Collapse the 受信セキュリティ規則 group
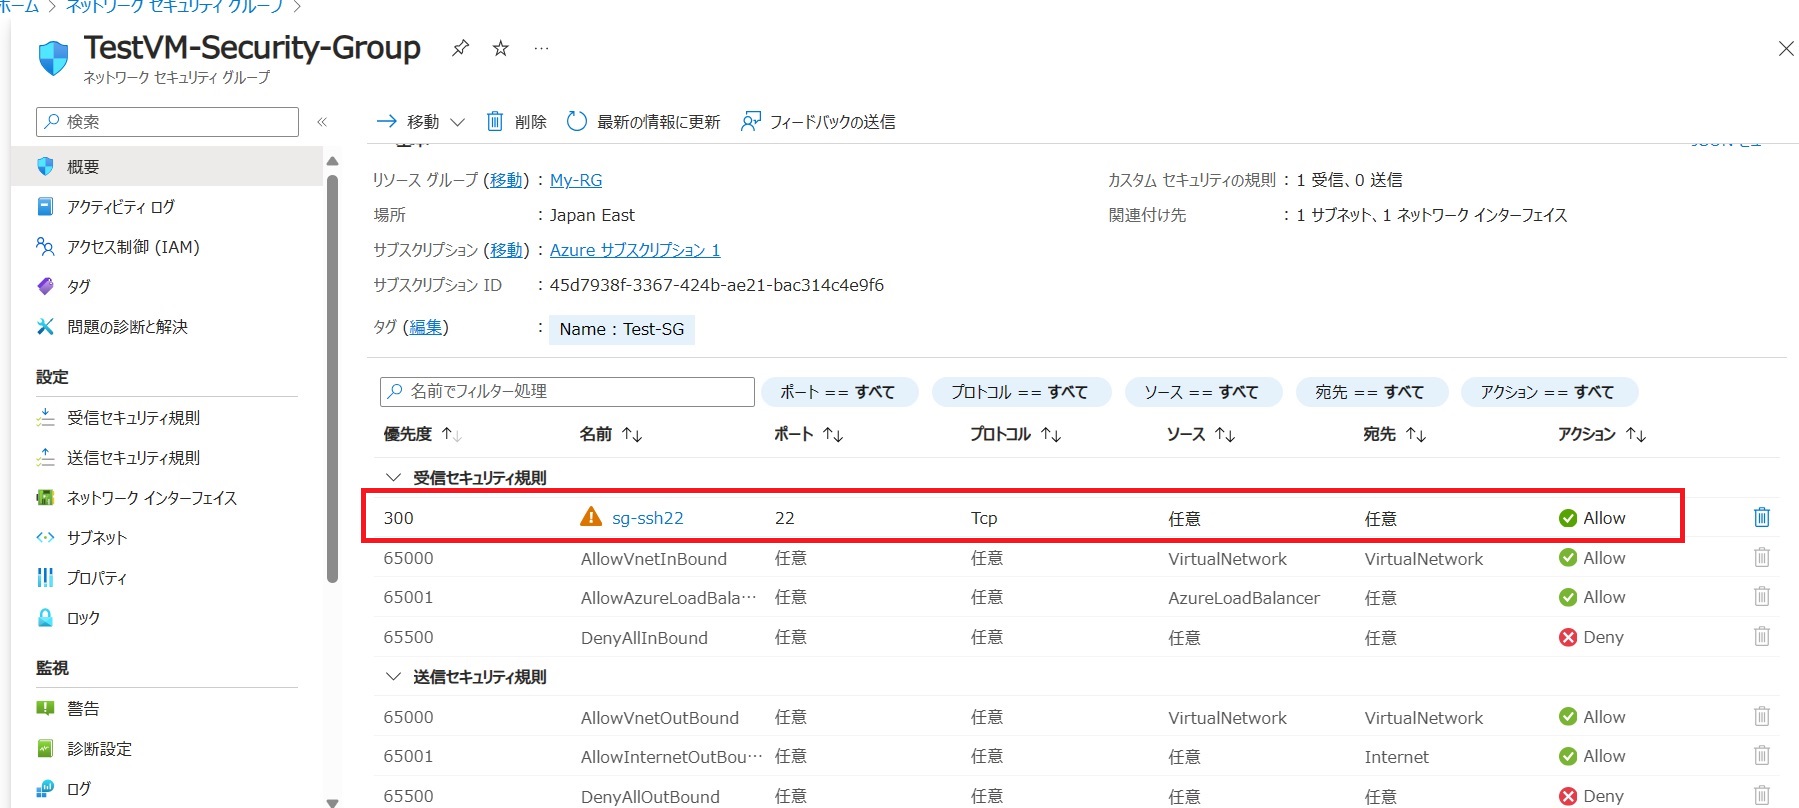 (x=393, y=478)
